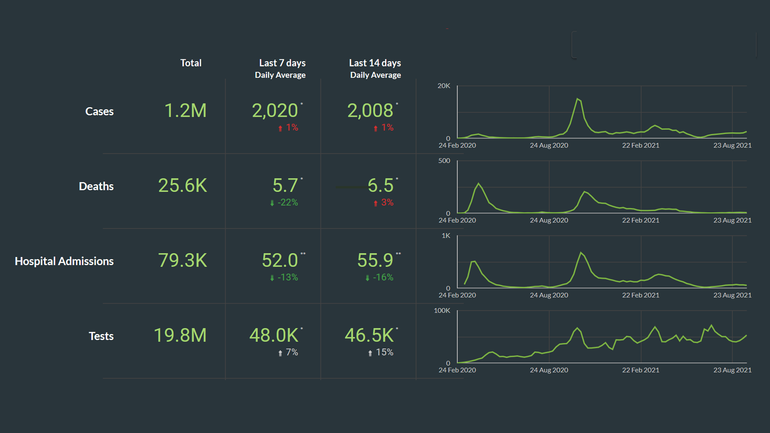Click the first peak in the Deaths chart

point(479,183)
